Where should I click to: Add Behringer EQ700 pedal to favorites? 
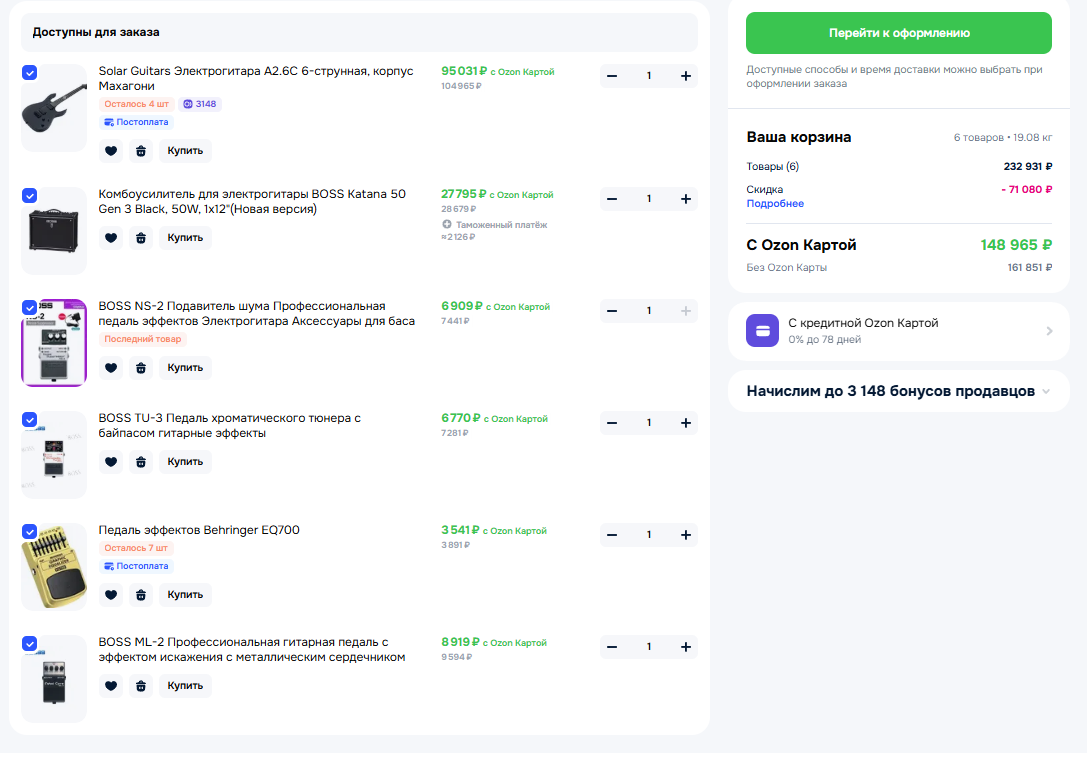[111, 595]
